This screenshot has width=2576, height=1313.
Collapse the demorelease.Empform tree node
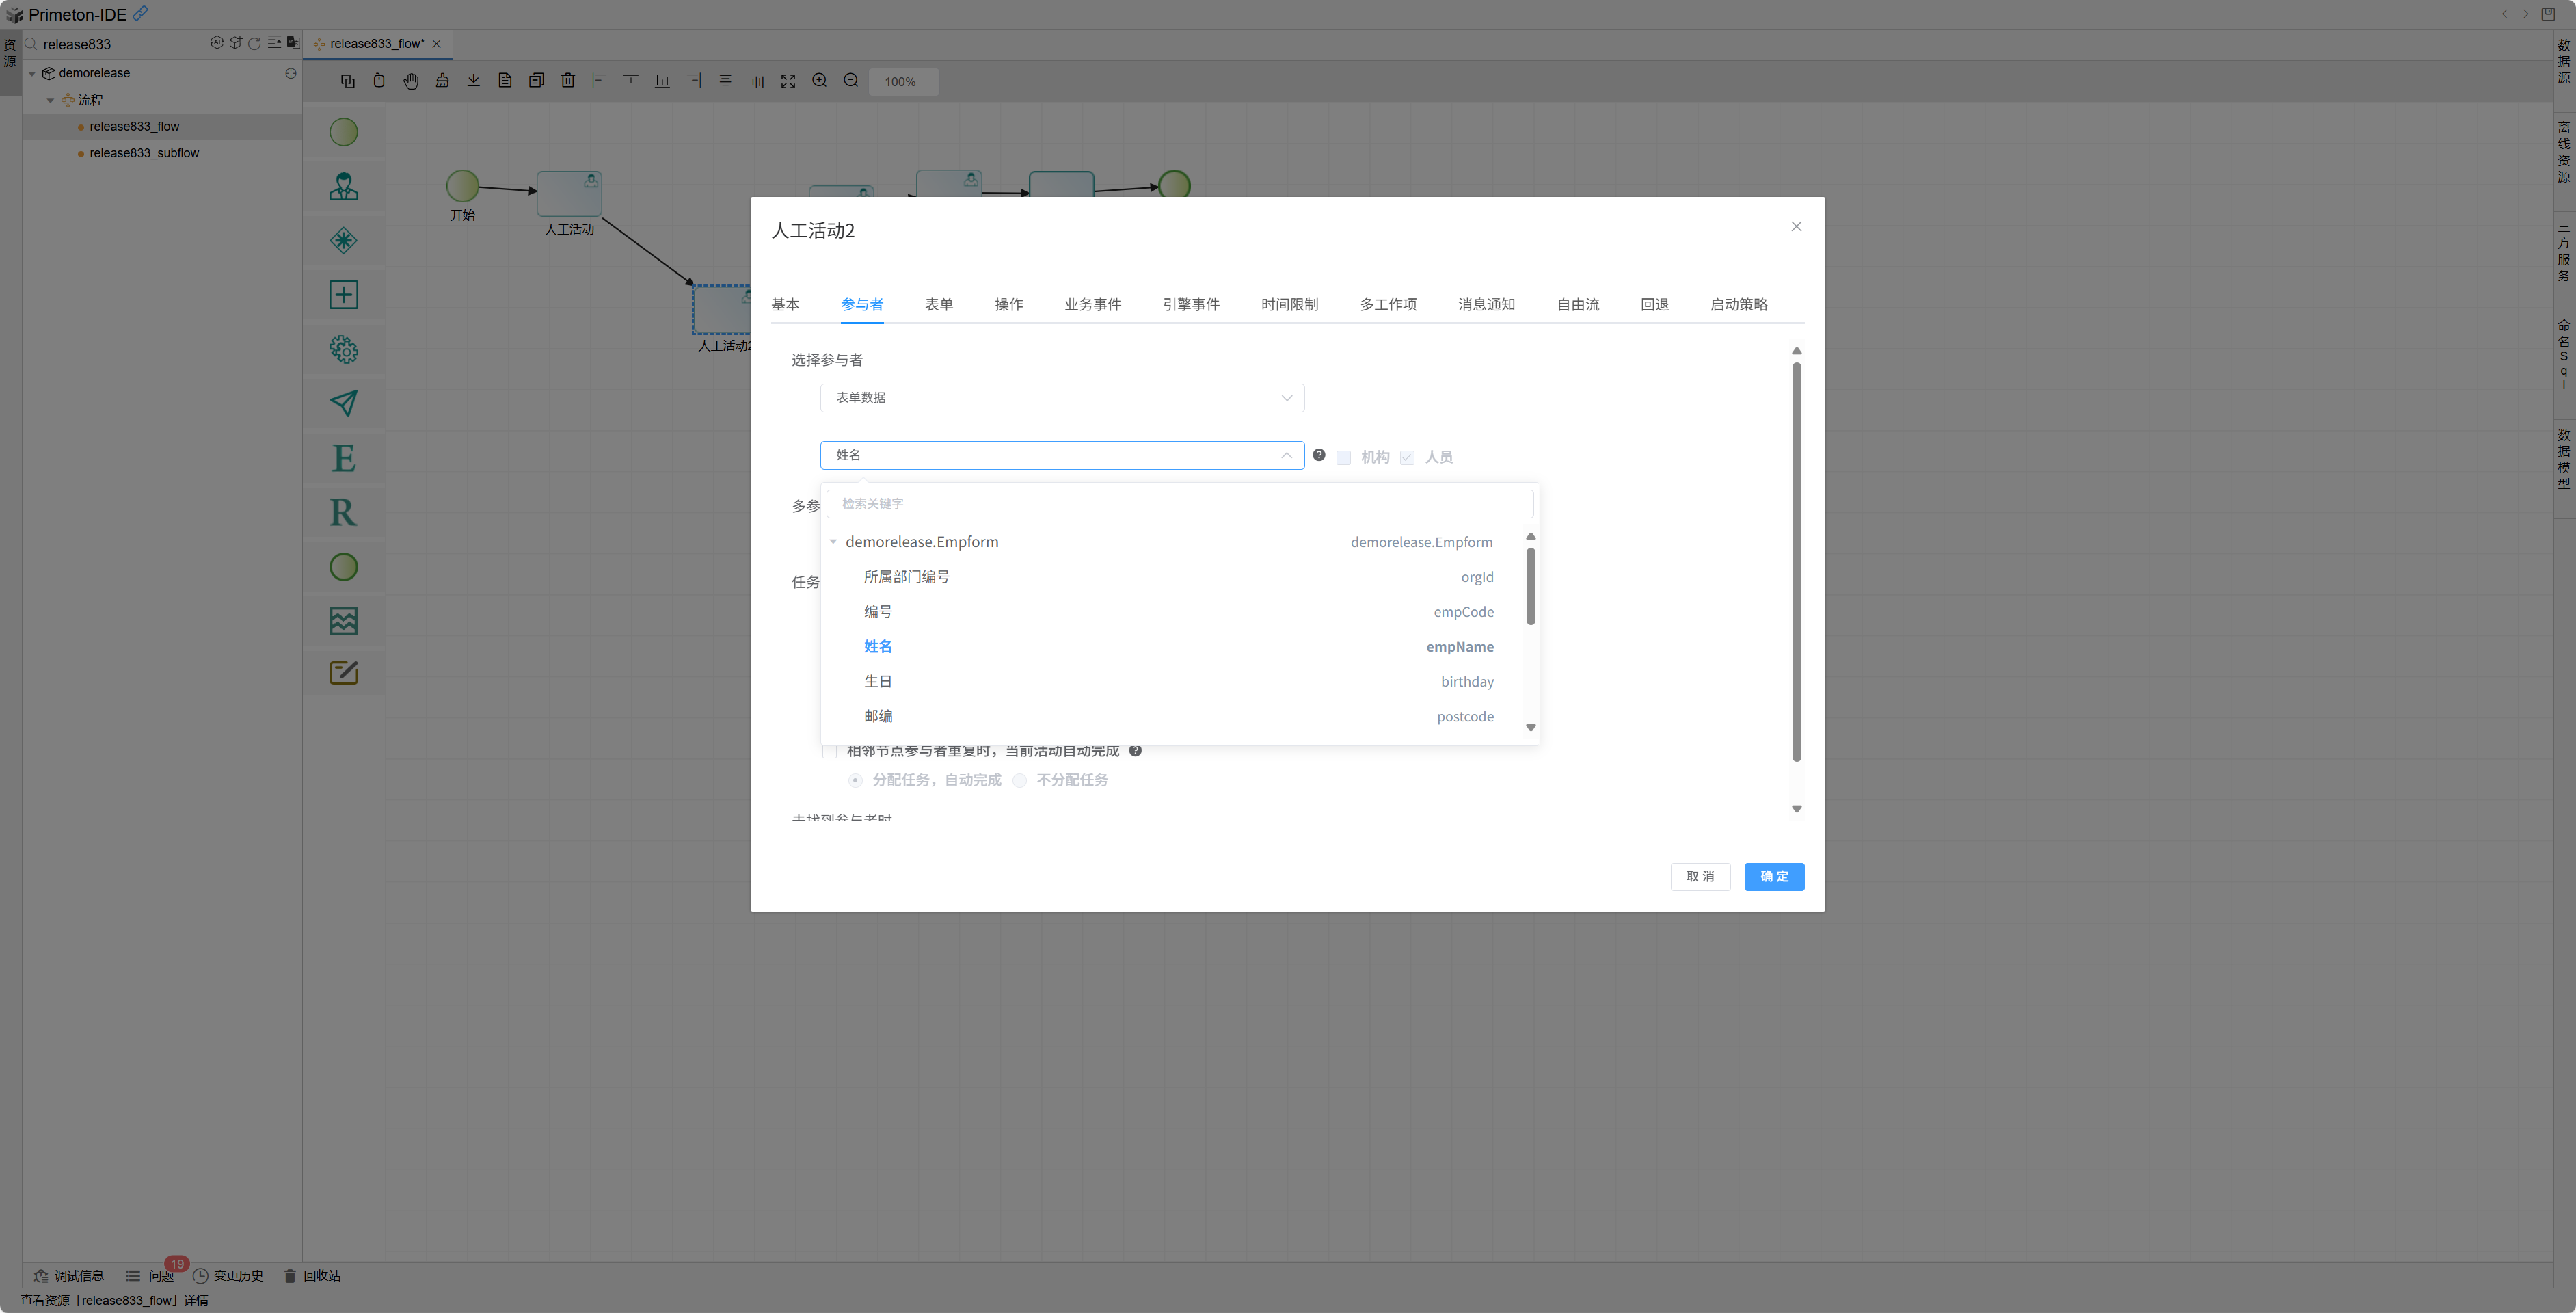tap(833, 542)
